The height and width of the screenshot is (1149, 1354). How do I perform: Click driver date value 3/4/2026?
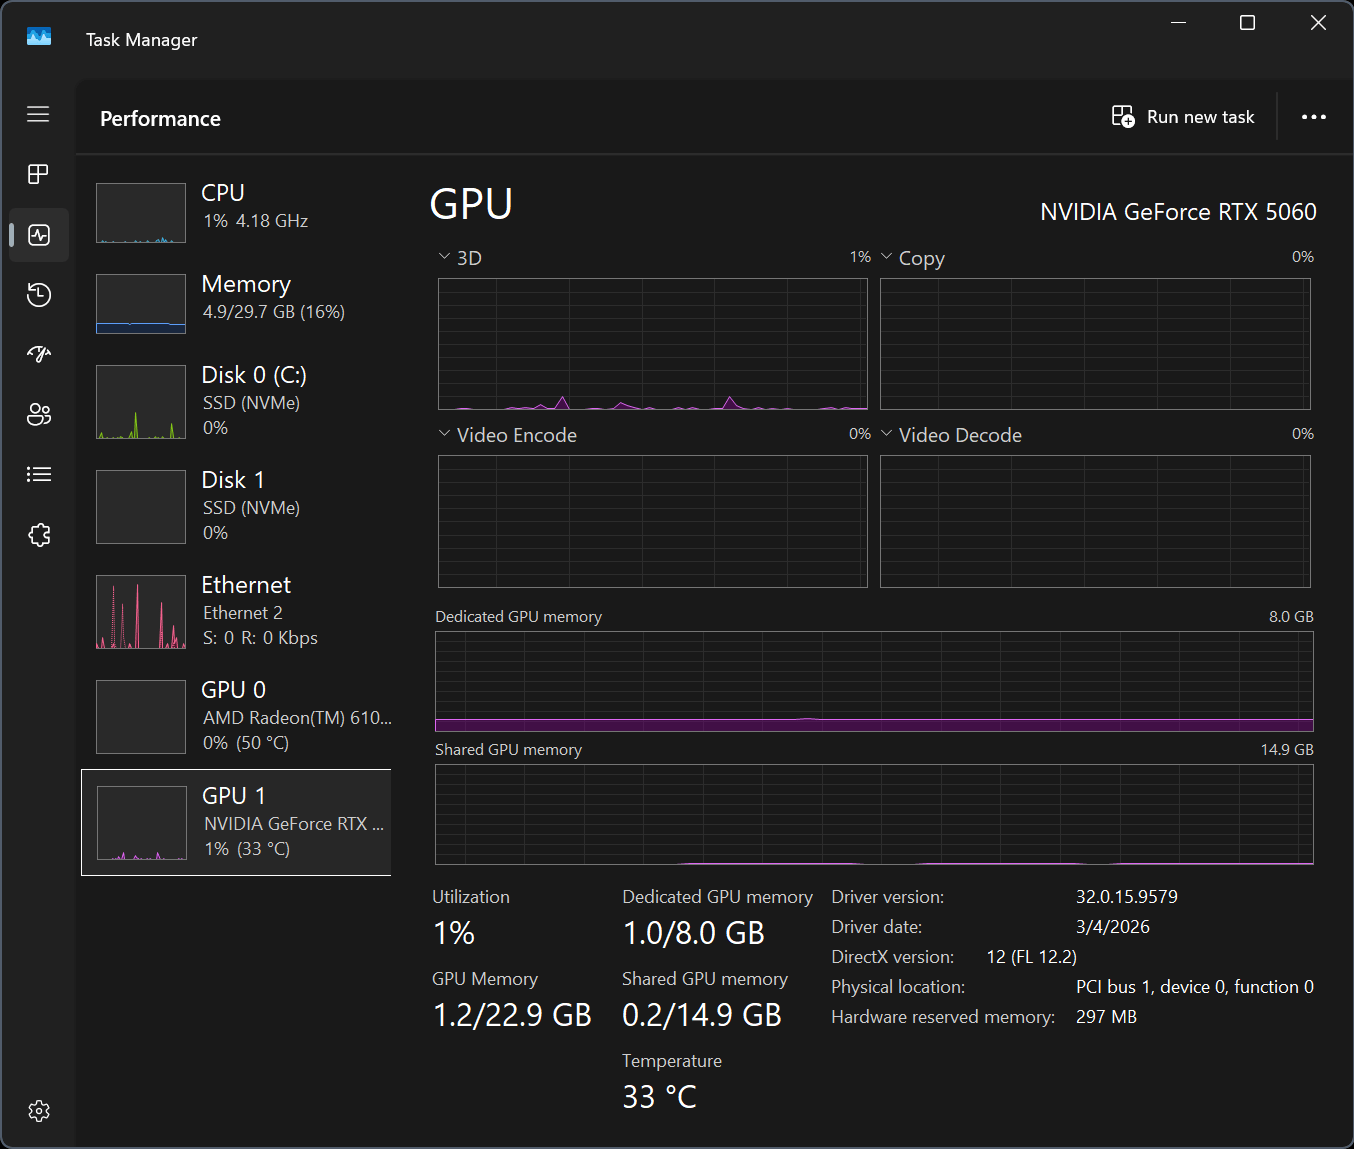pos(1113,927)
